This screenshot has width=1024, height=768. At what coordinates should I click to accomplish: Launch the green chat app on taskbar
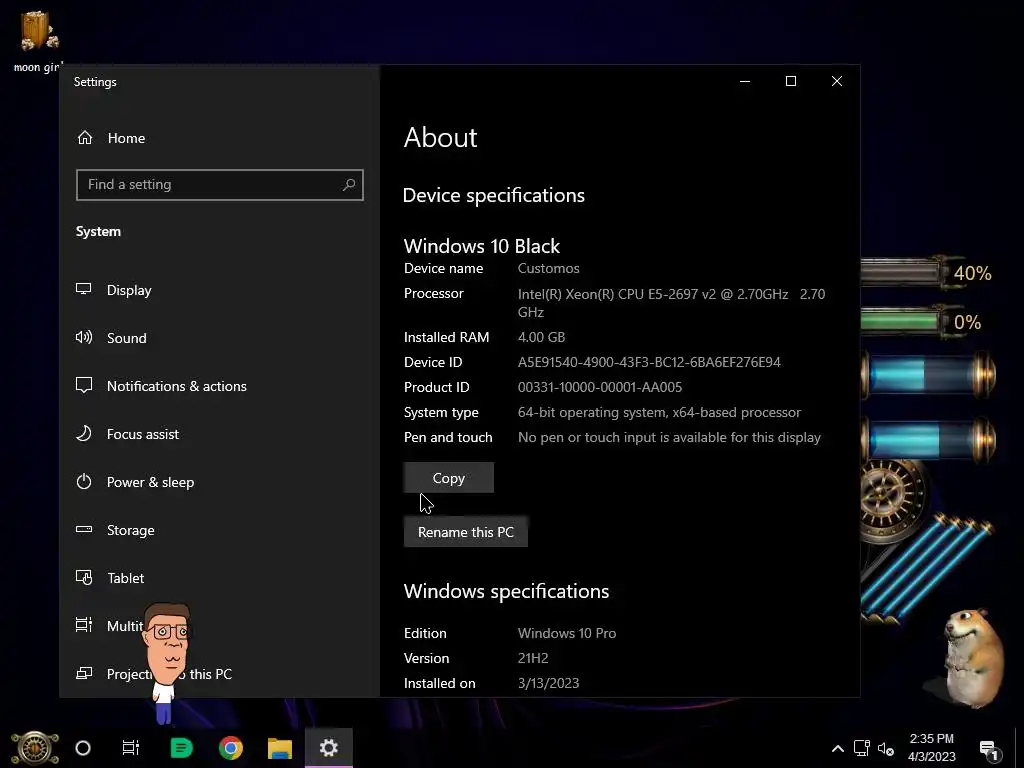(182, 748)
